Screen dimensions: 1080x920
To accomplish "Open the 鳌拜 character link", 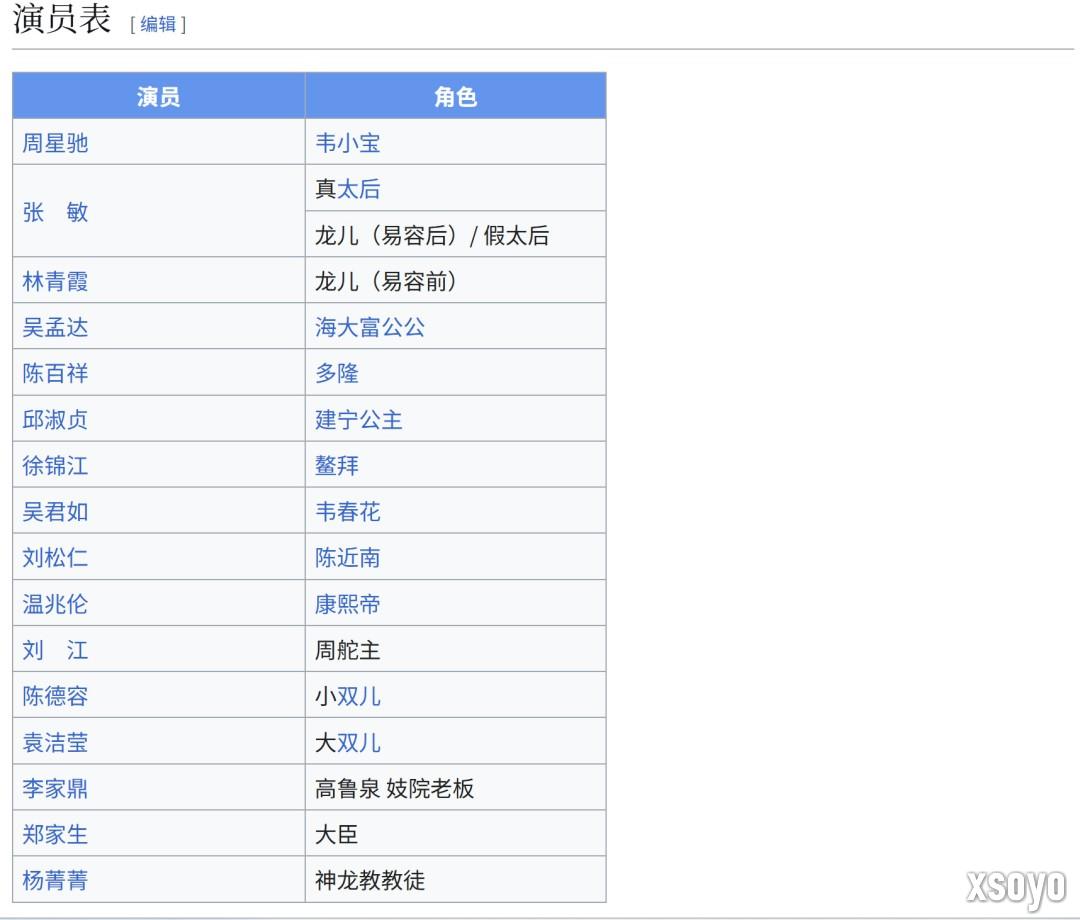I will pos(337,465).
